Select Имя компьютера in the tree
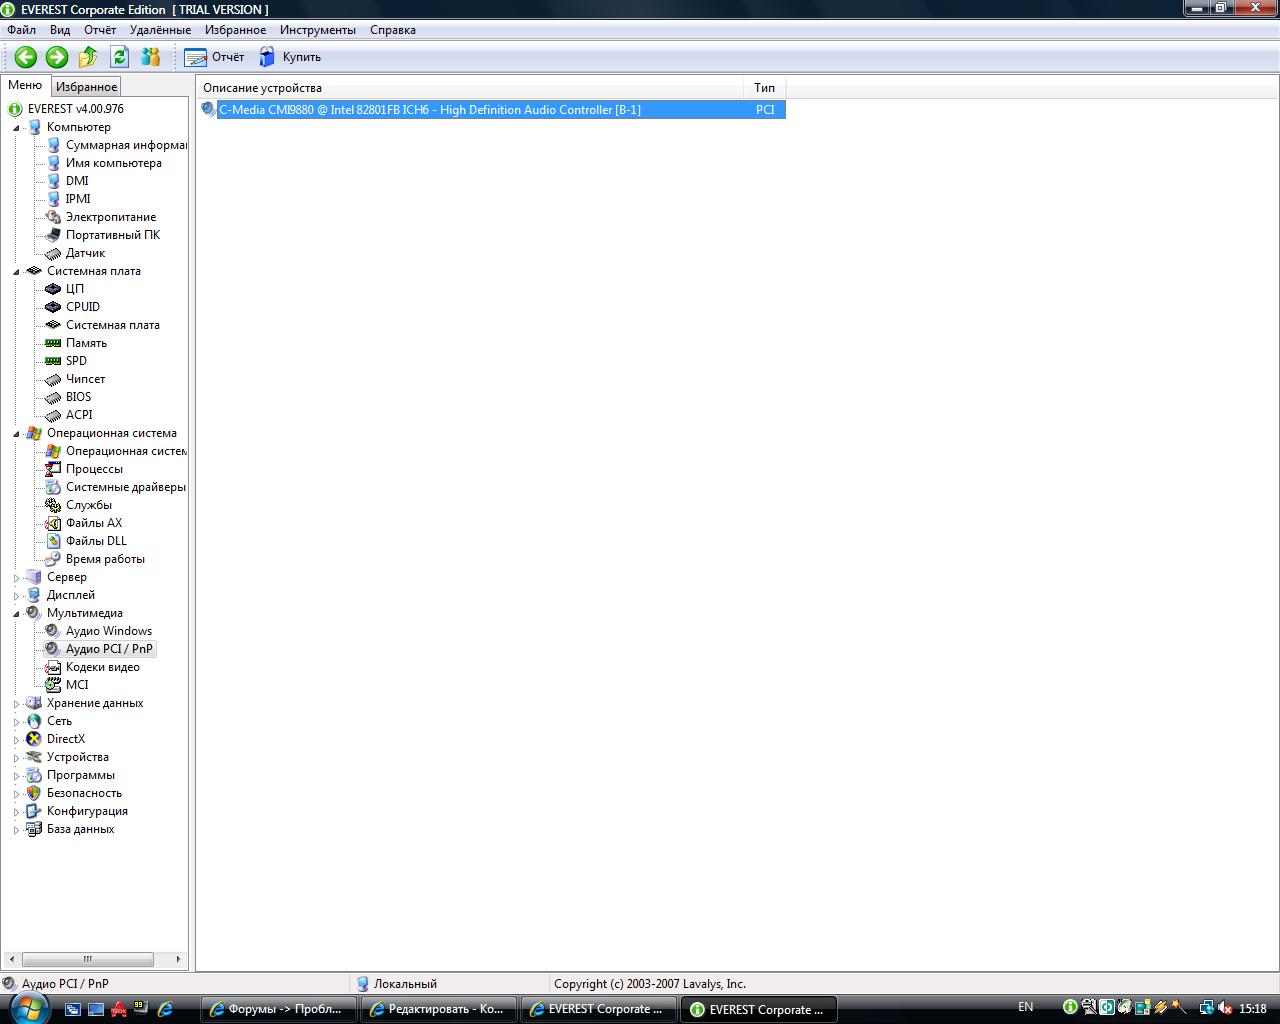This screenshot has width=1280, height=1024. coord(114,163)
